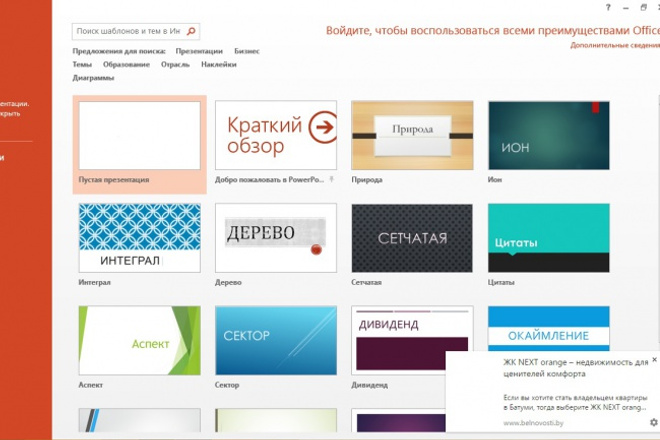Select the Окаймление theme thumbnail
Screen dimensions: 660x440
[548, 328]
